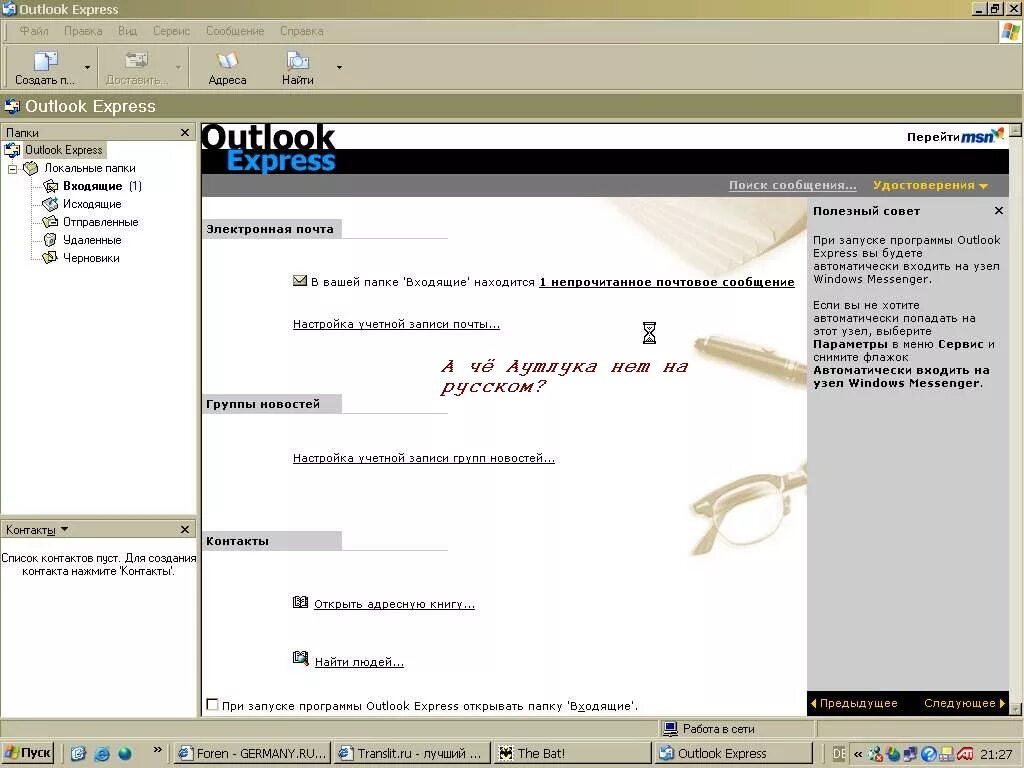Open the Вид menu
The height and width of the screenshot is (768, 1024).
127,31
